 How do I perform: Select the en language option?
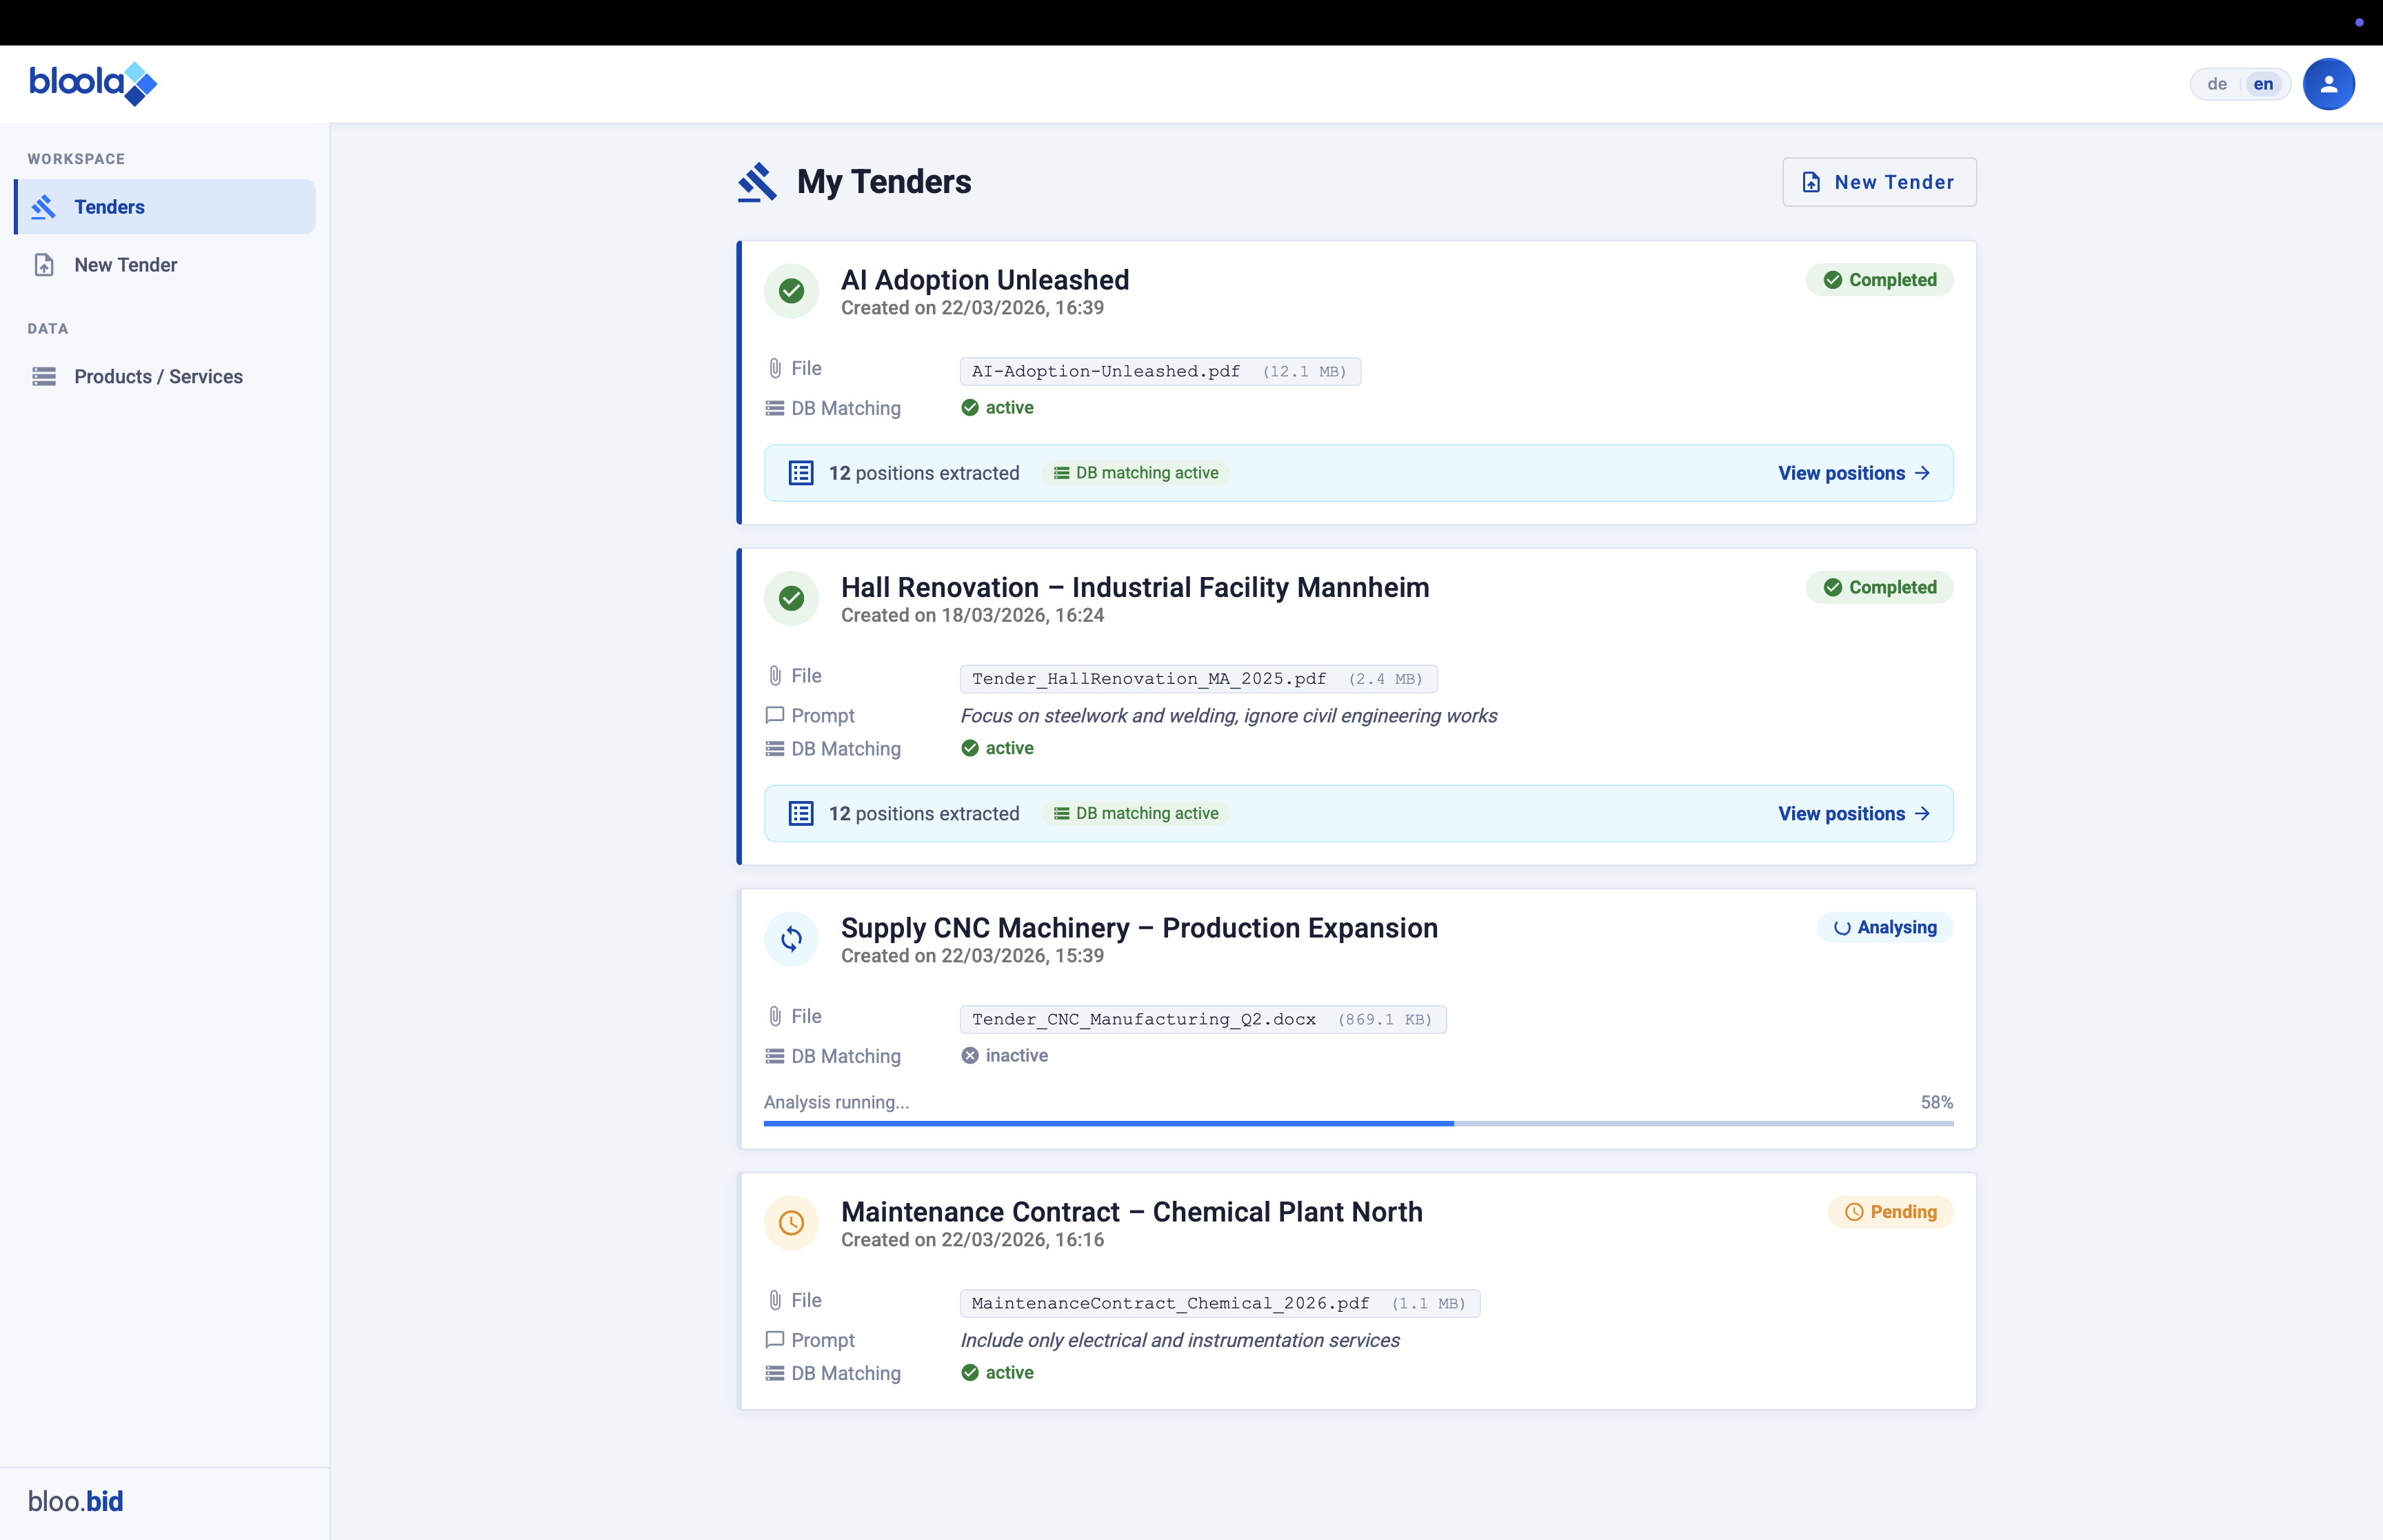pos(2263,84)
